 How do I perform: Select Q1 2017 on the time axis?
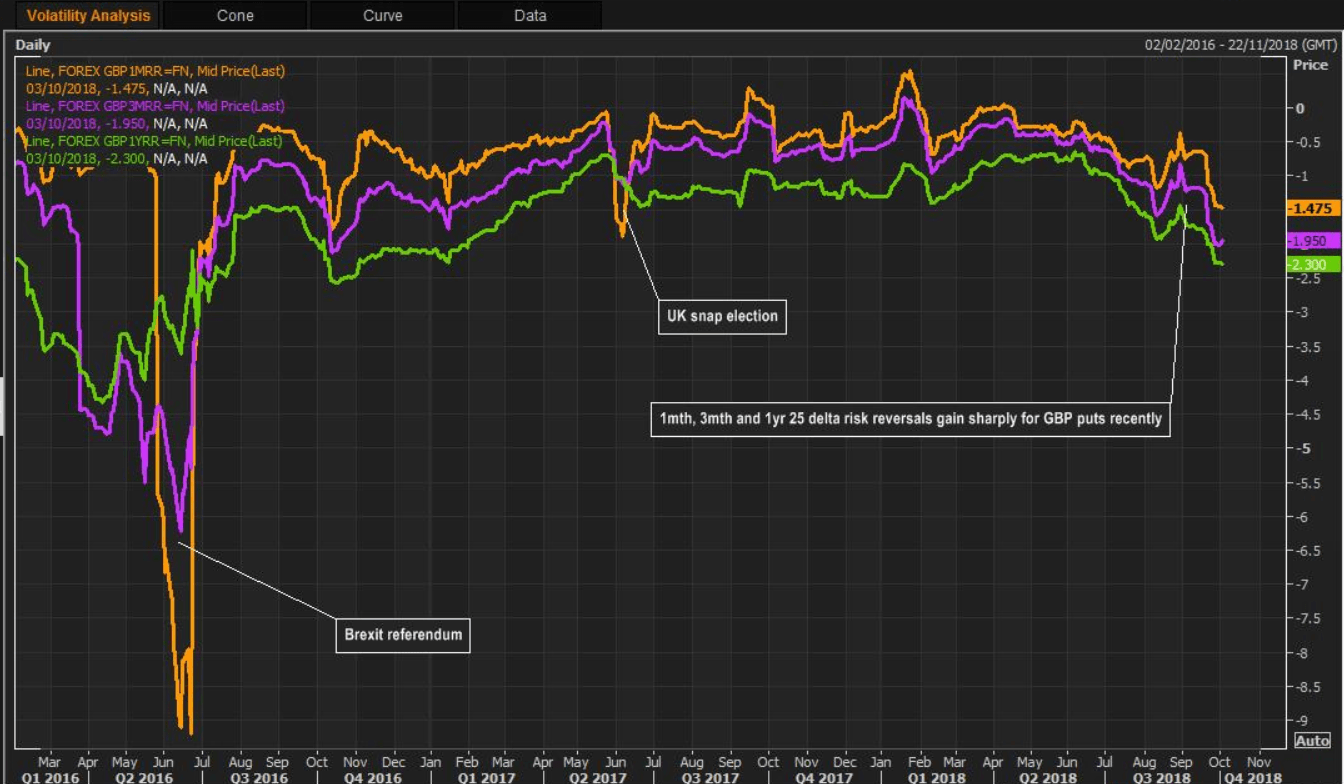487,777
